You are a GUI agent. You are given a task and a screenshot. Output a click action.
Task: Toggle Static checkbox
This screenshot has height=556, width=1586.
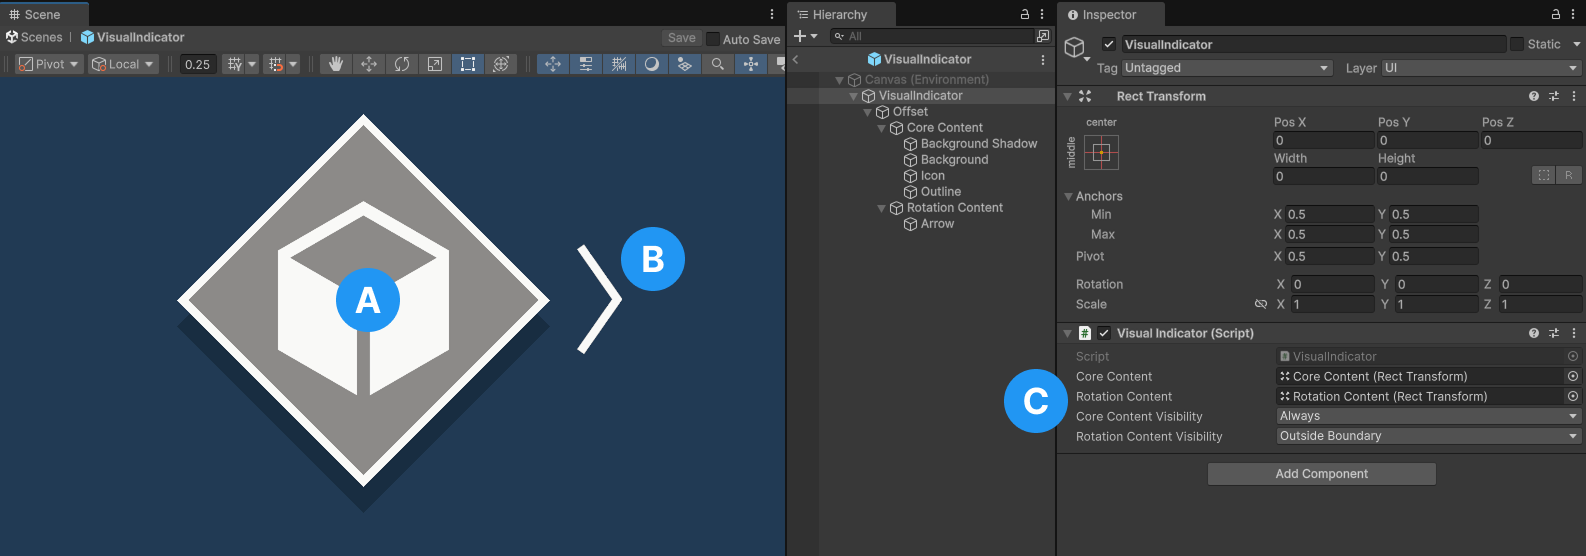click(x=1517, y=44)
